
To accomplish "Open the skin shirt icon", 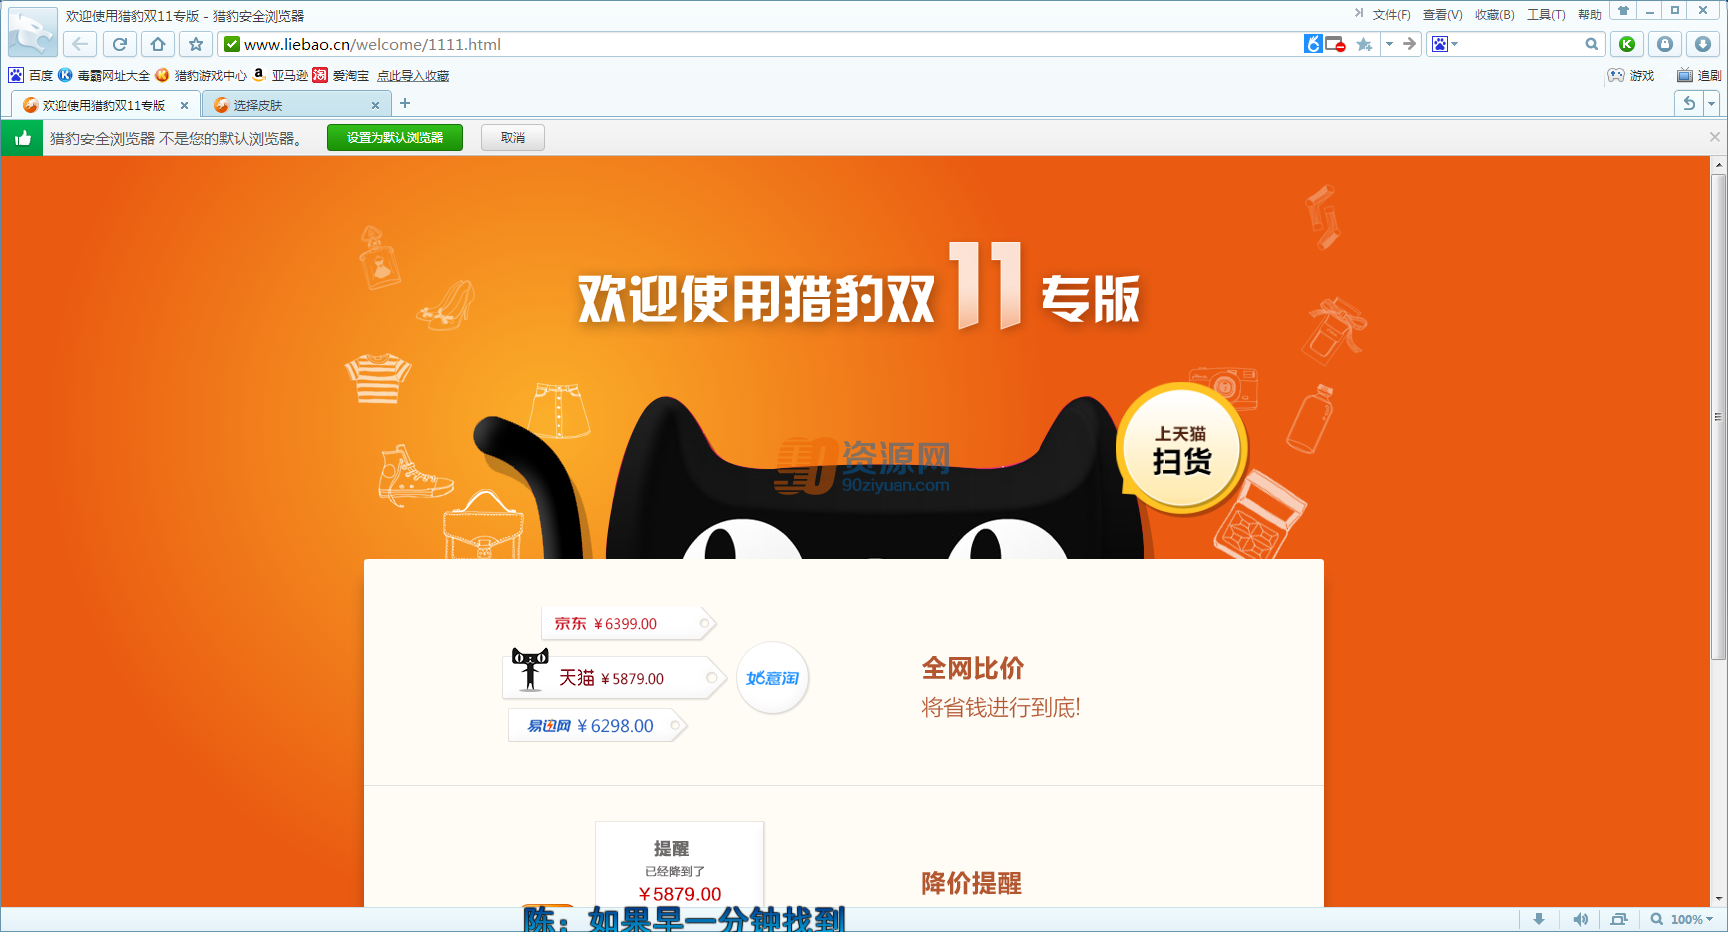I will (x=1624, y=11).
